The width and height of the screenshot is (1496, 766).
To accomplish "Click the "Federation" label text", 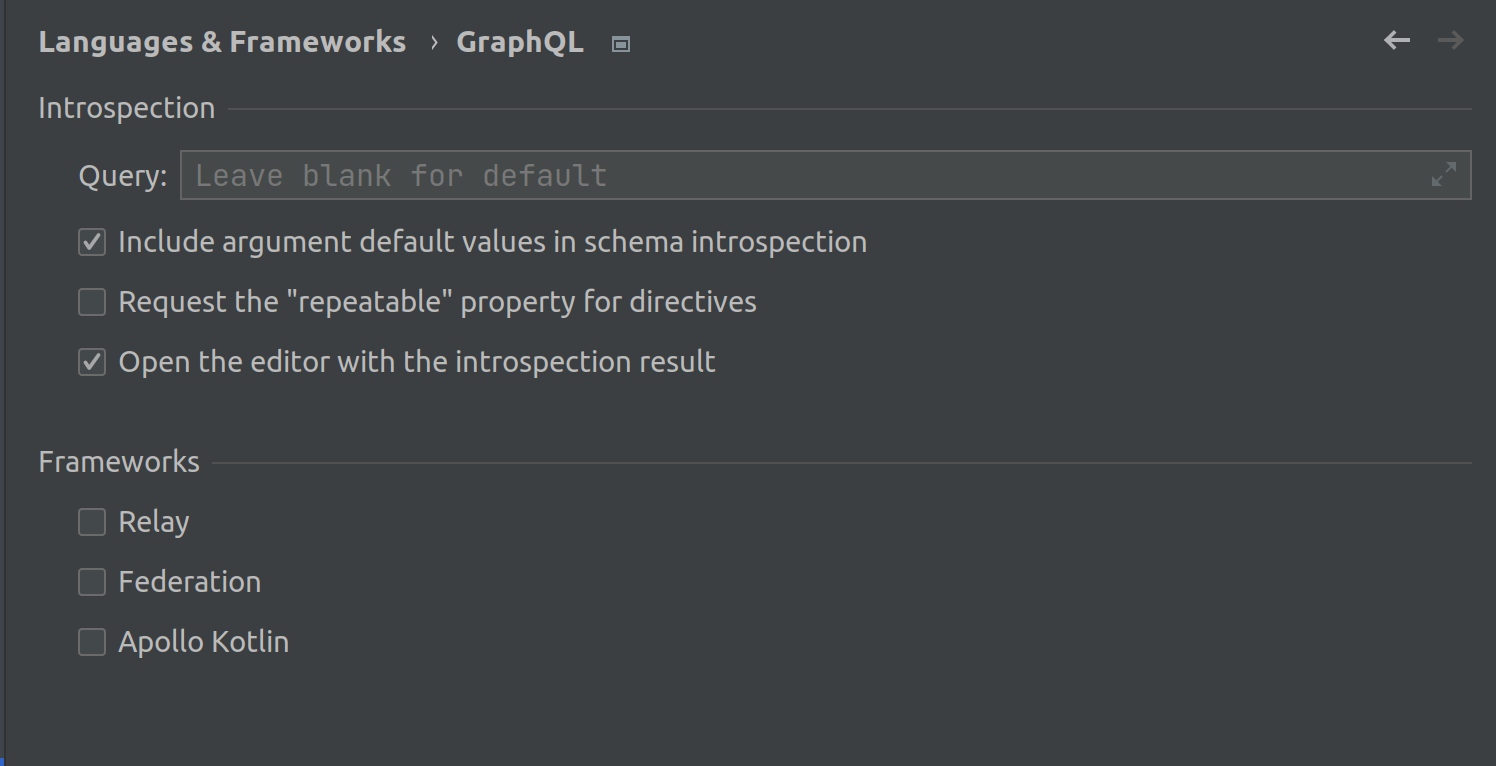I will (190, 582).
